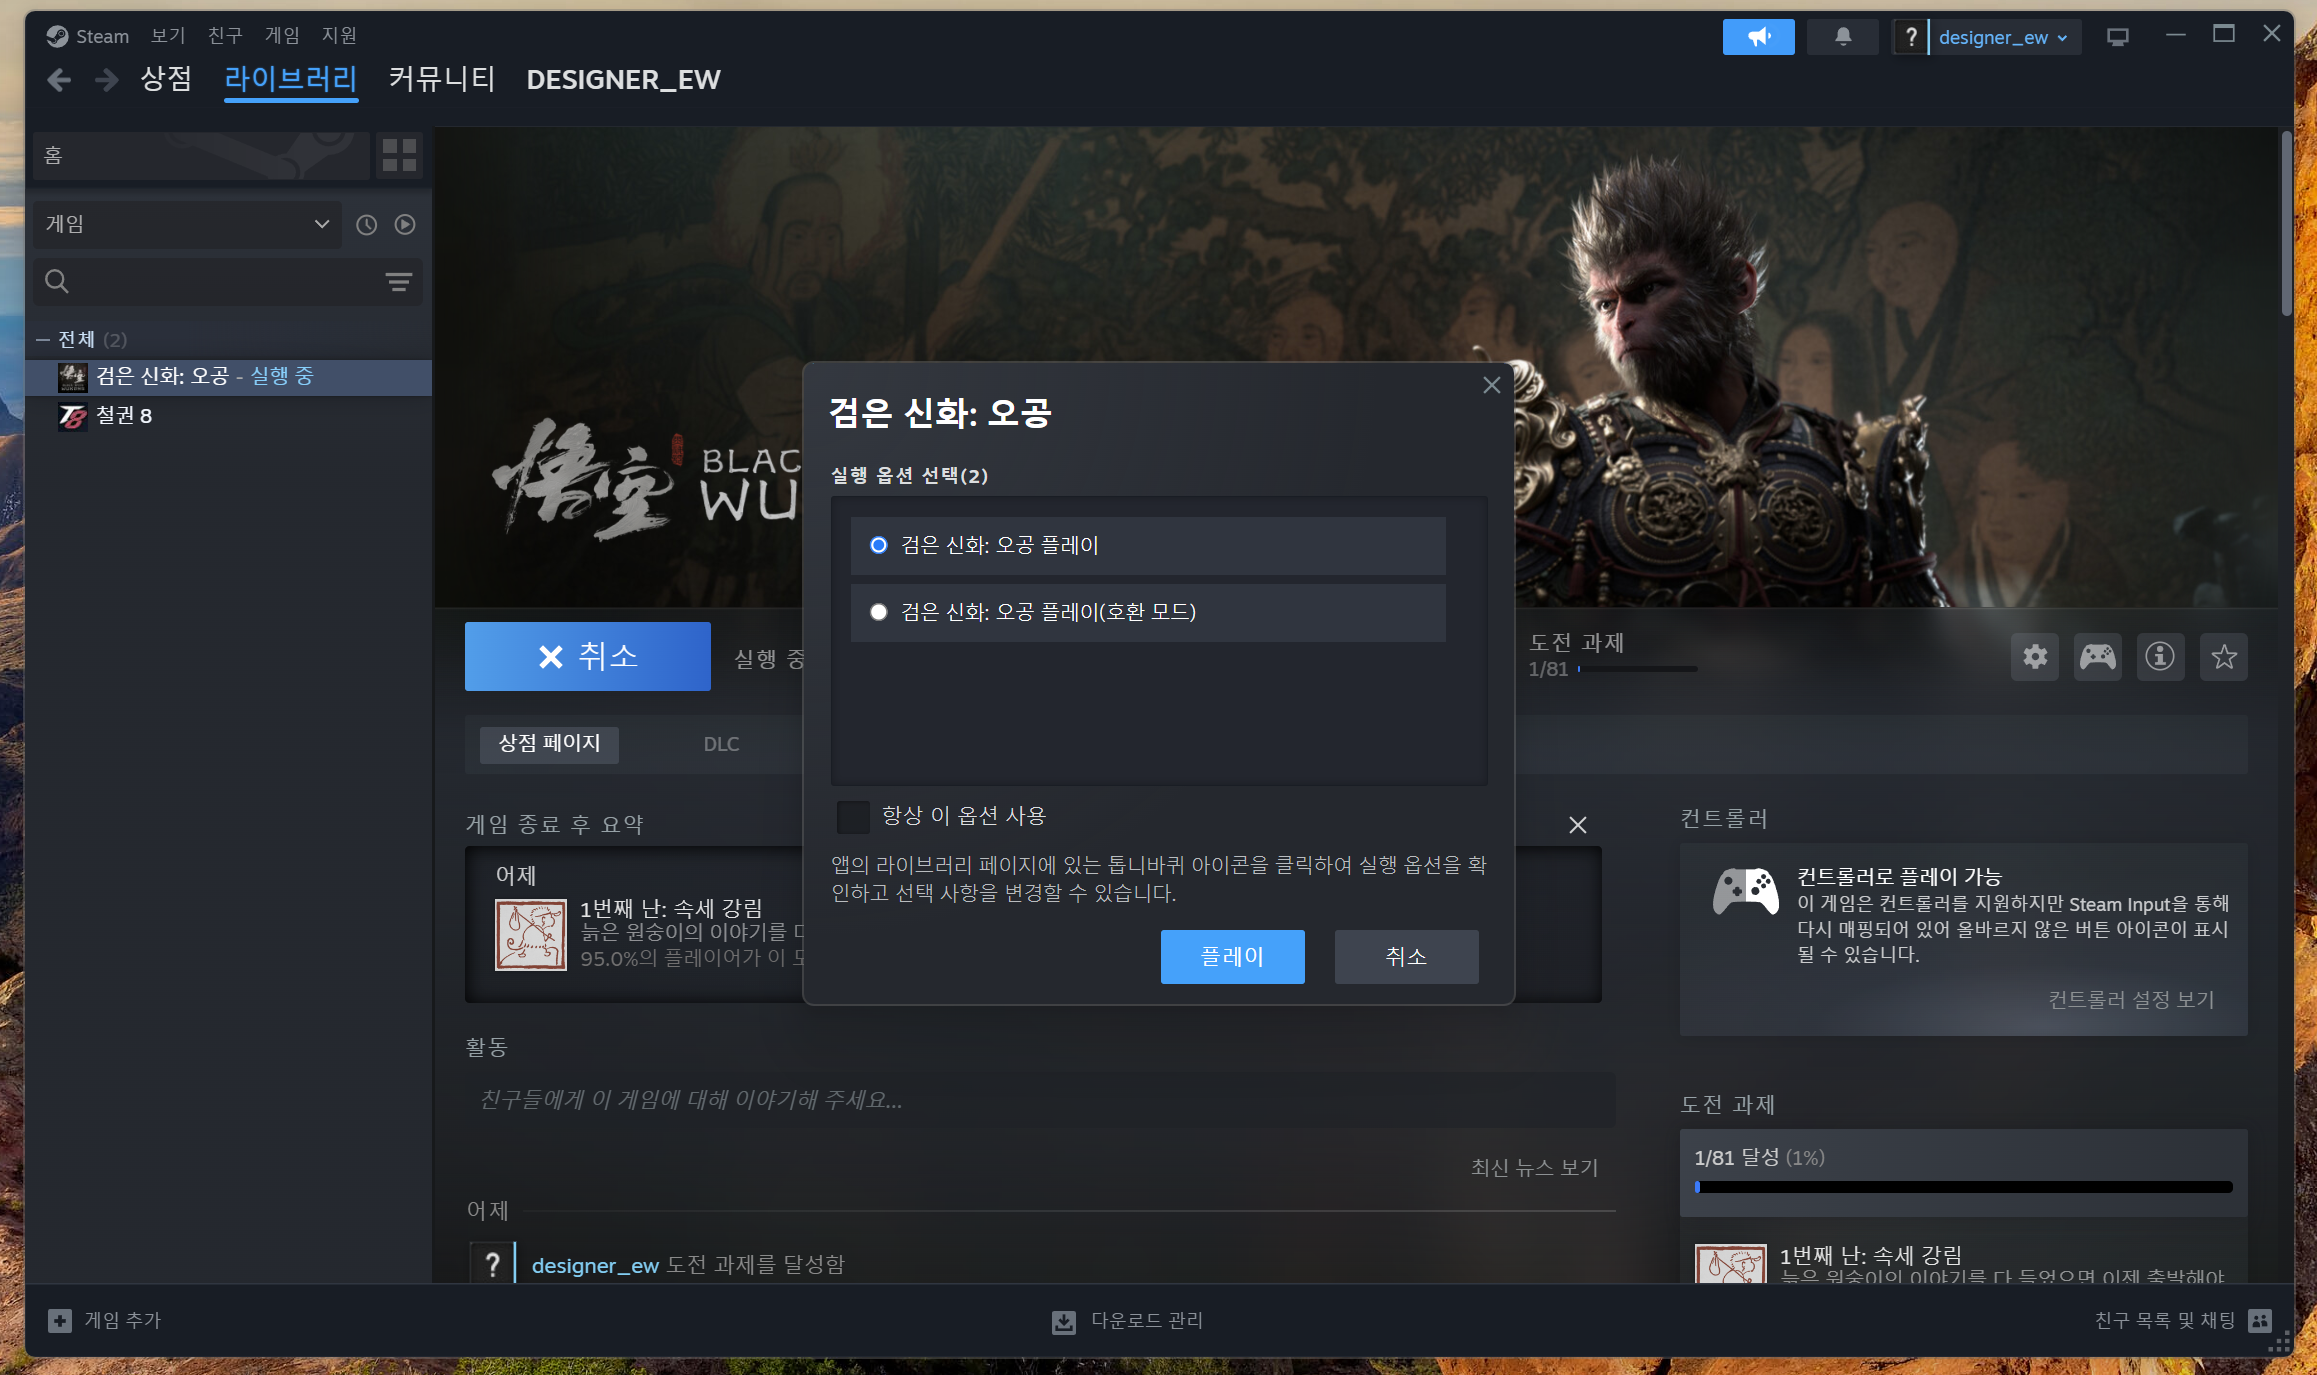Image resolution: width=2317 pixels, height=1375 pixels.
Task: Enable the '항상 이 옵션 사용' checkbox
Action: 853,817
